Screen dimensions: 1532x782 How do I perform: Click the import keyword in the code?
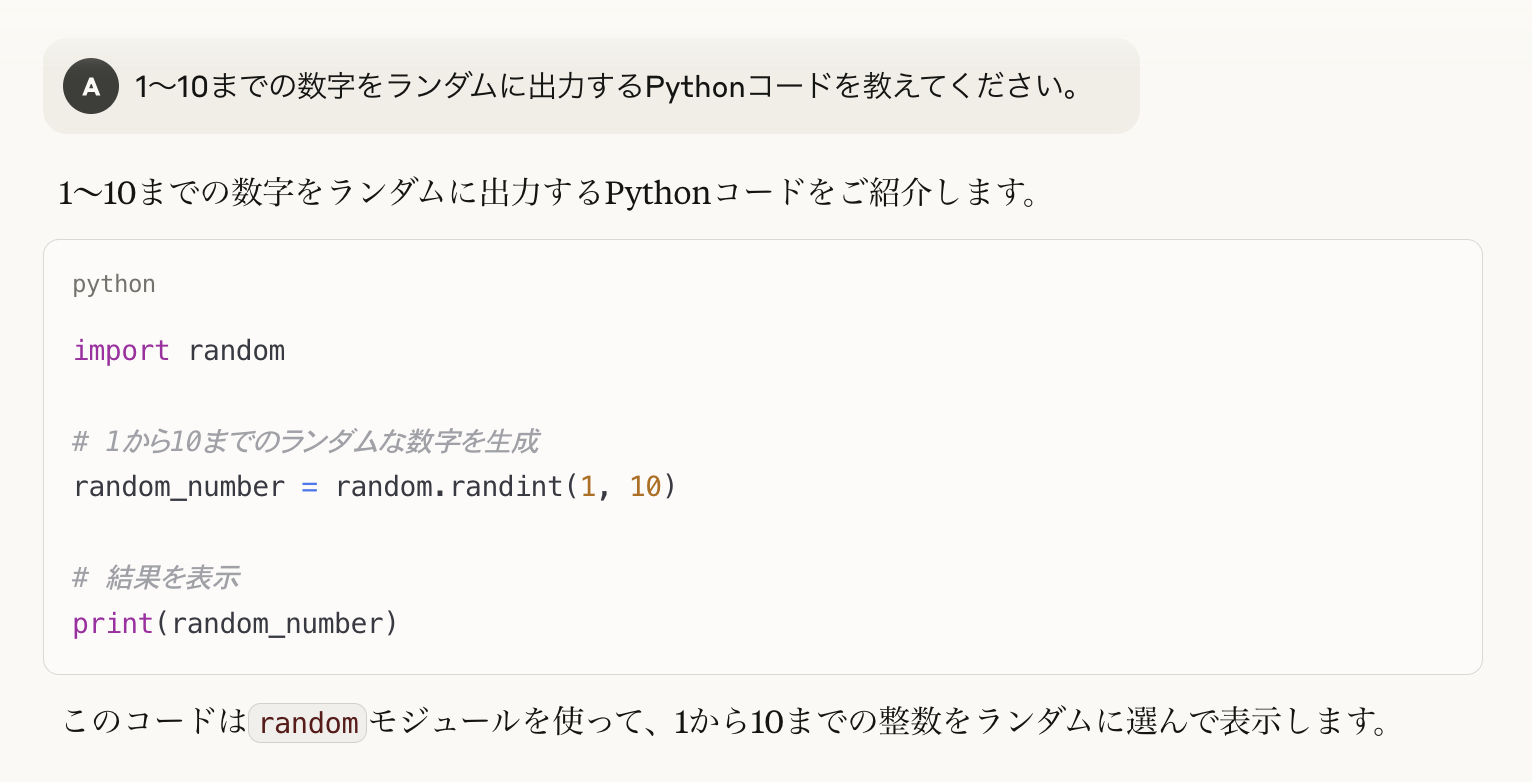pos(121,351)
